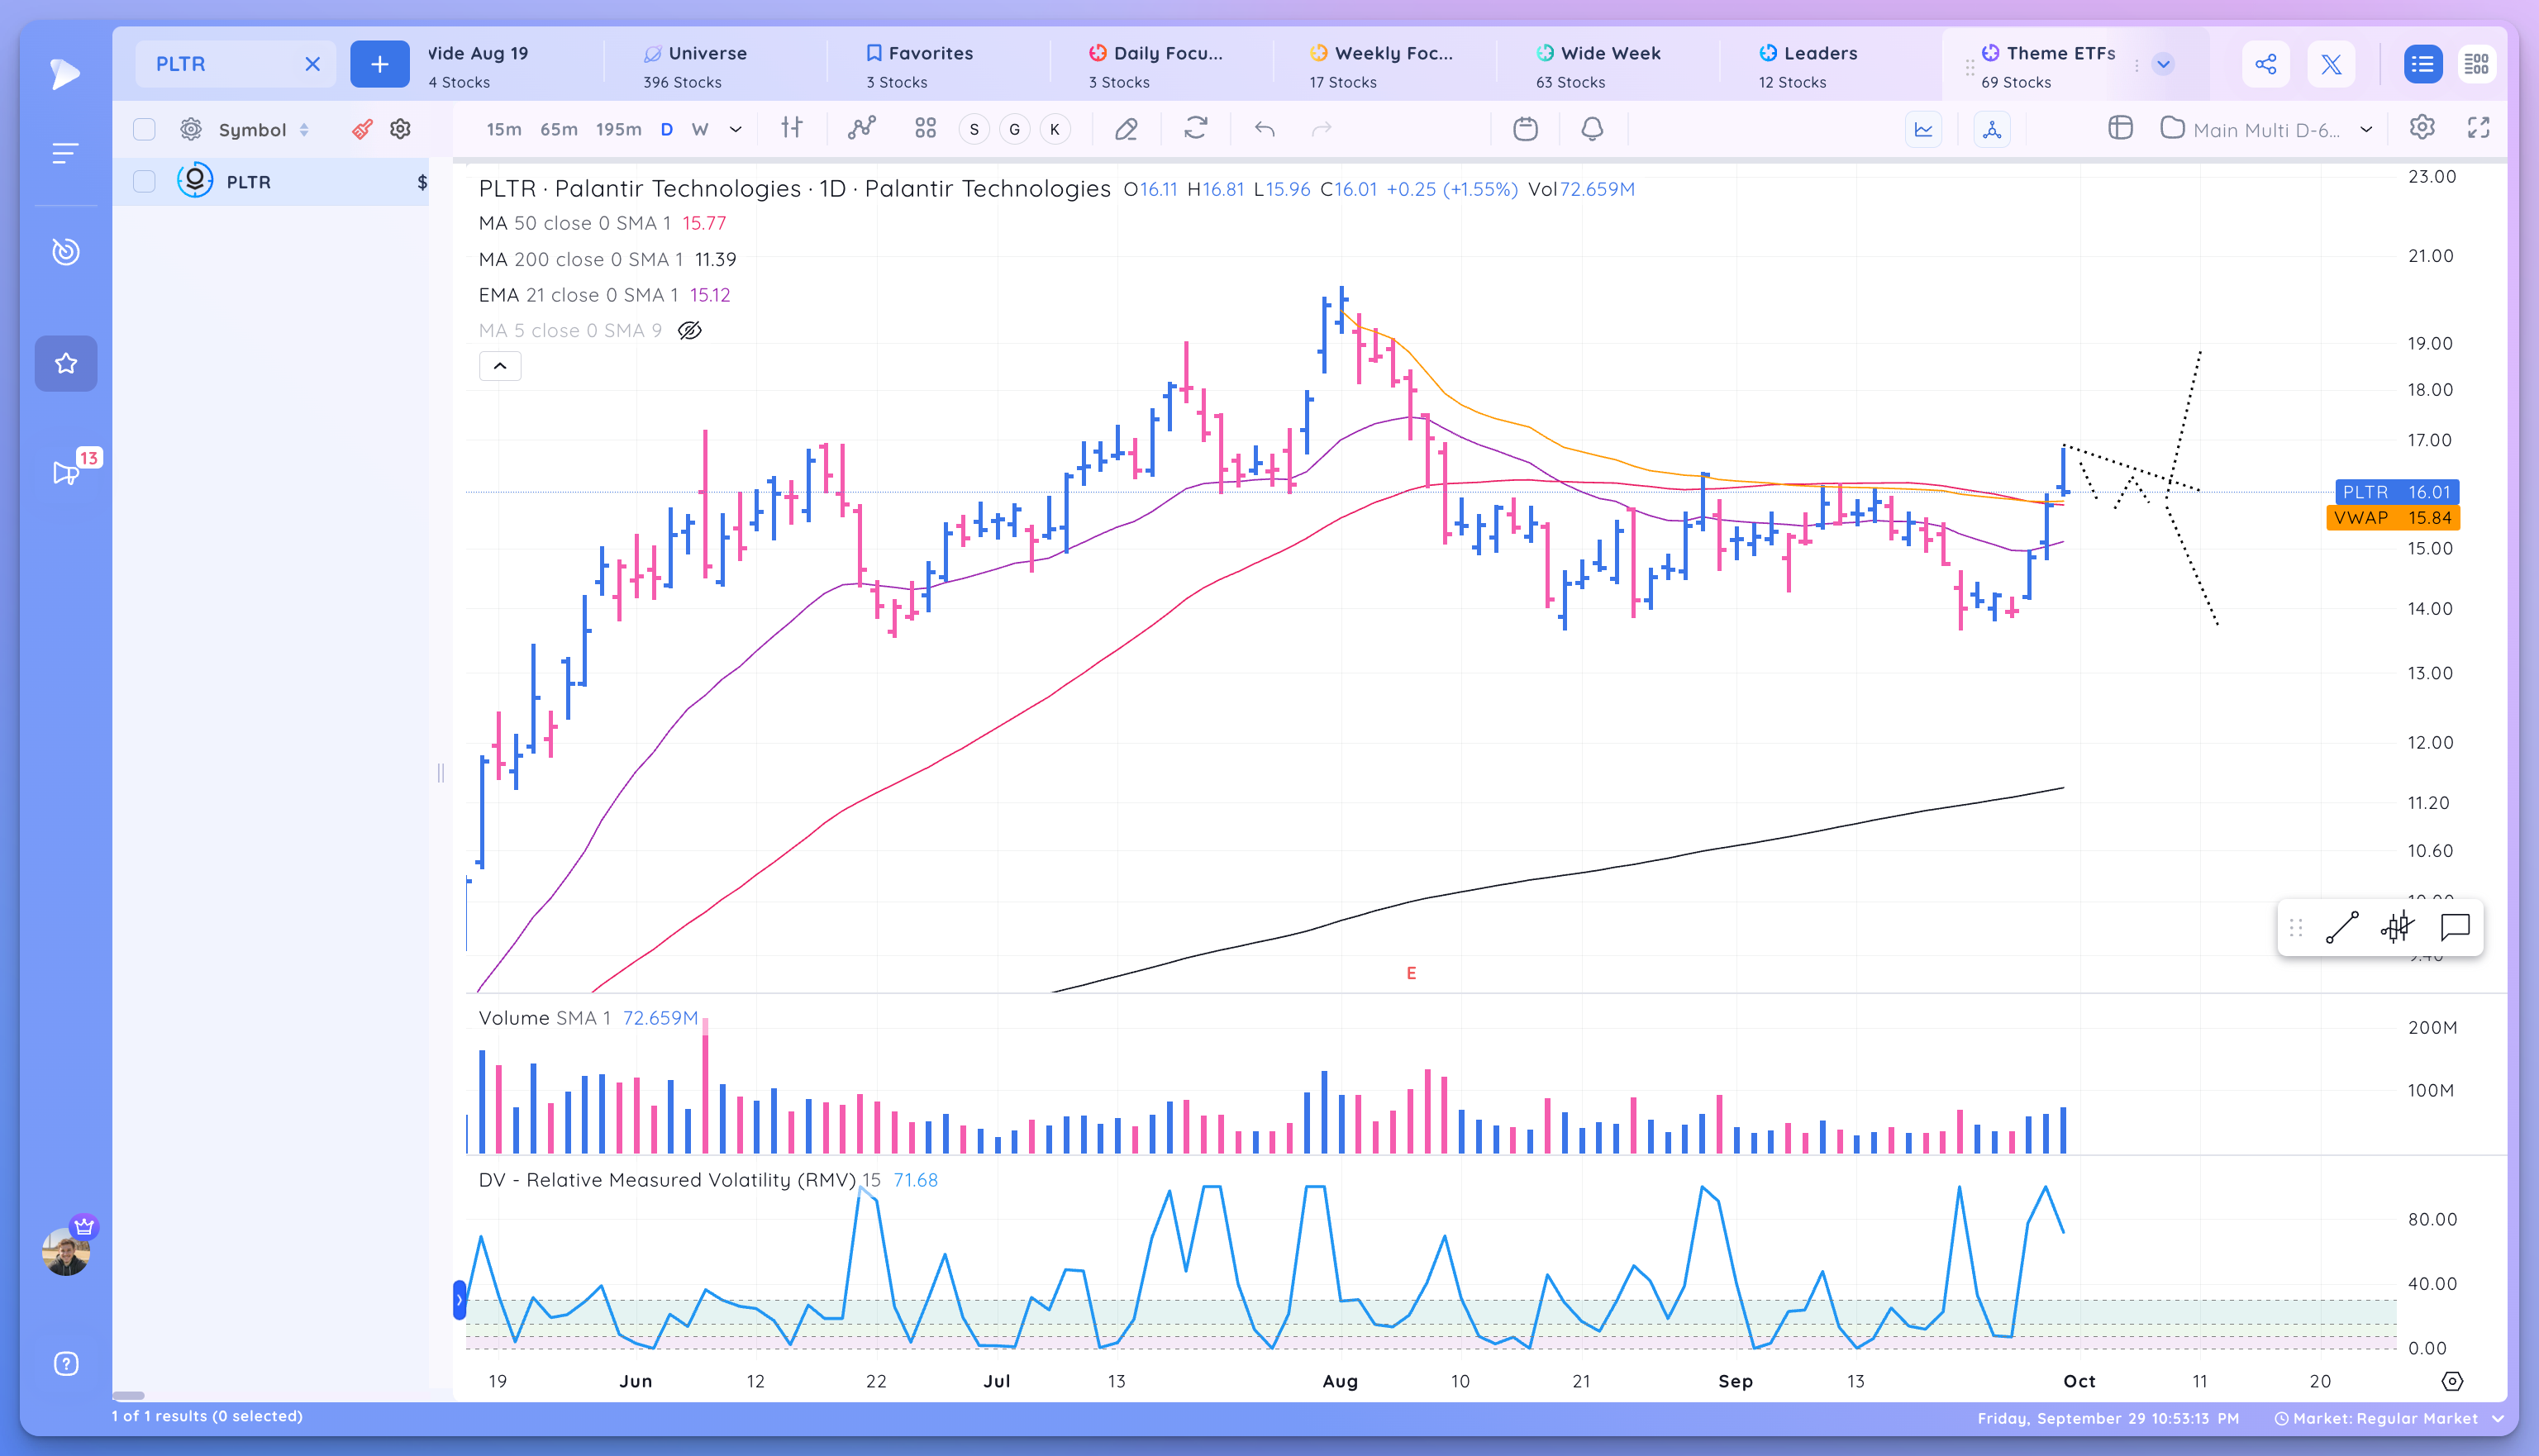Select the weekly W timeframe
Image resolution: width=2539 pixels, height=1456 pixels.
[700, 129]
